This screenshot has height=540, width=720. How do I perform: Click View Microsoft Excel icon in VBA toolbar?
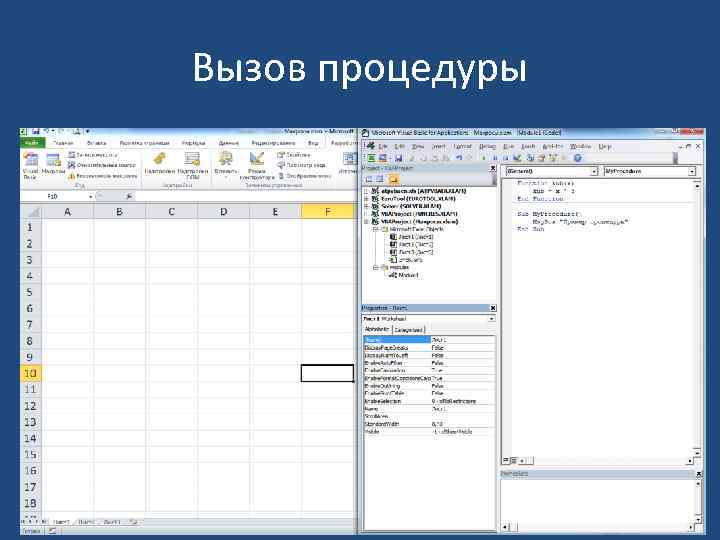tap(371, 158)
